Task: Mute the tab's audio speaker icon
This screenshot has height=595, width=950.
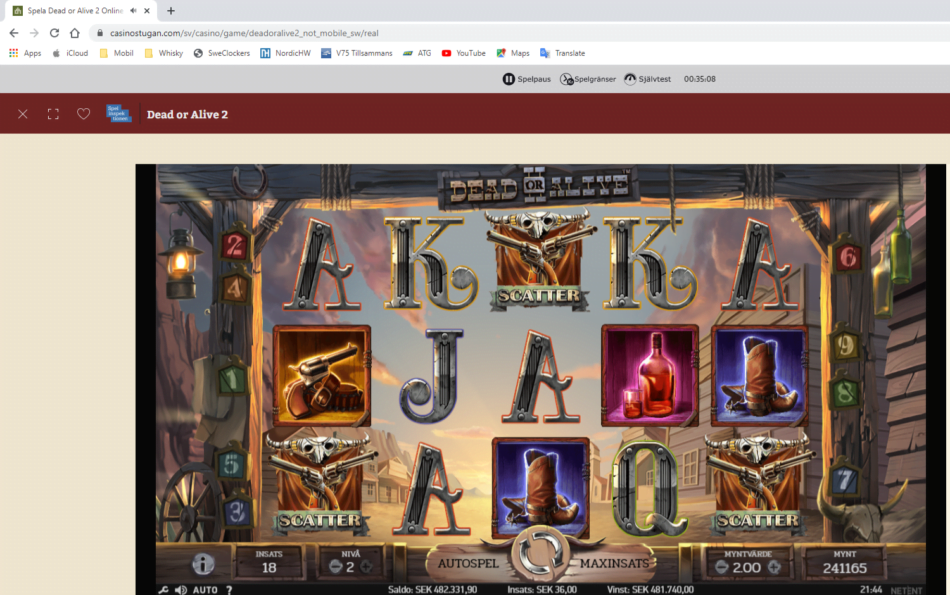Action: click(x=133, y=10)
